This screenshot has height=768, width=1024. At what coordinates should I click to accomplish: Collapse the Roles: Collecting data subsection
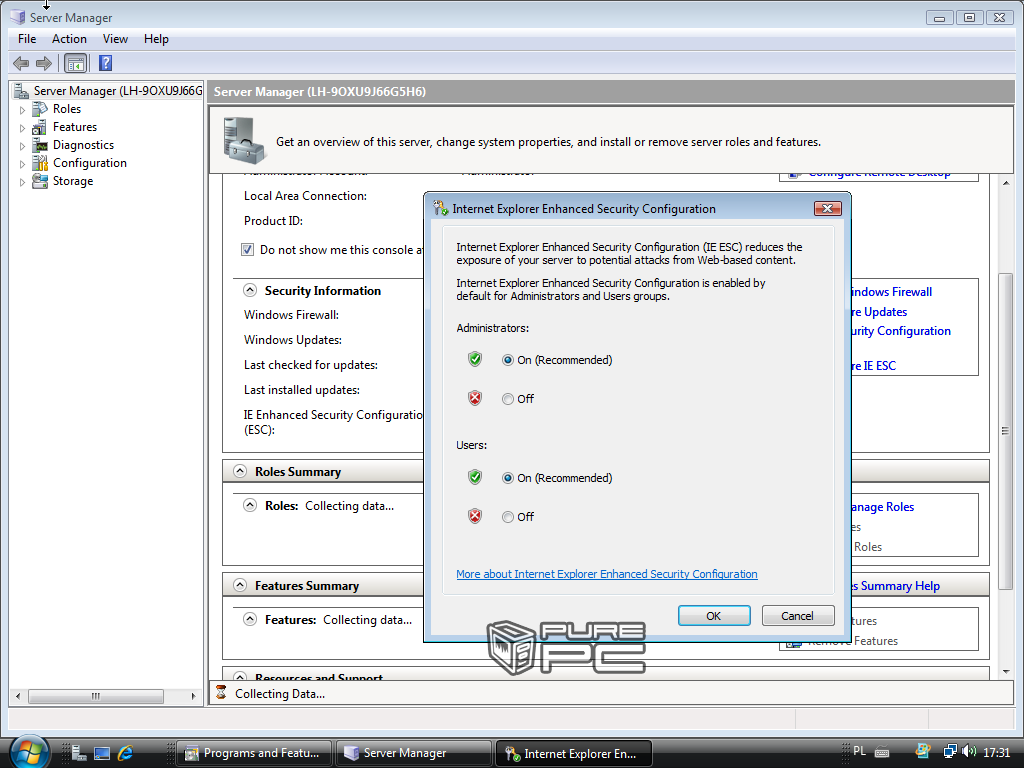250,505
